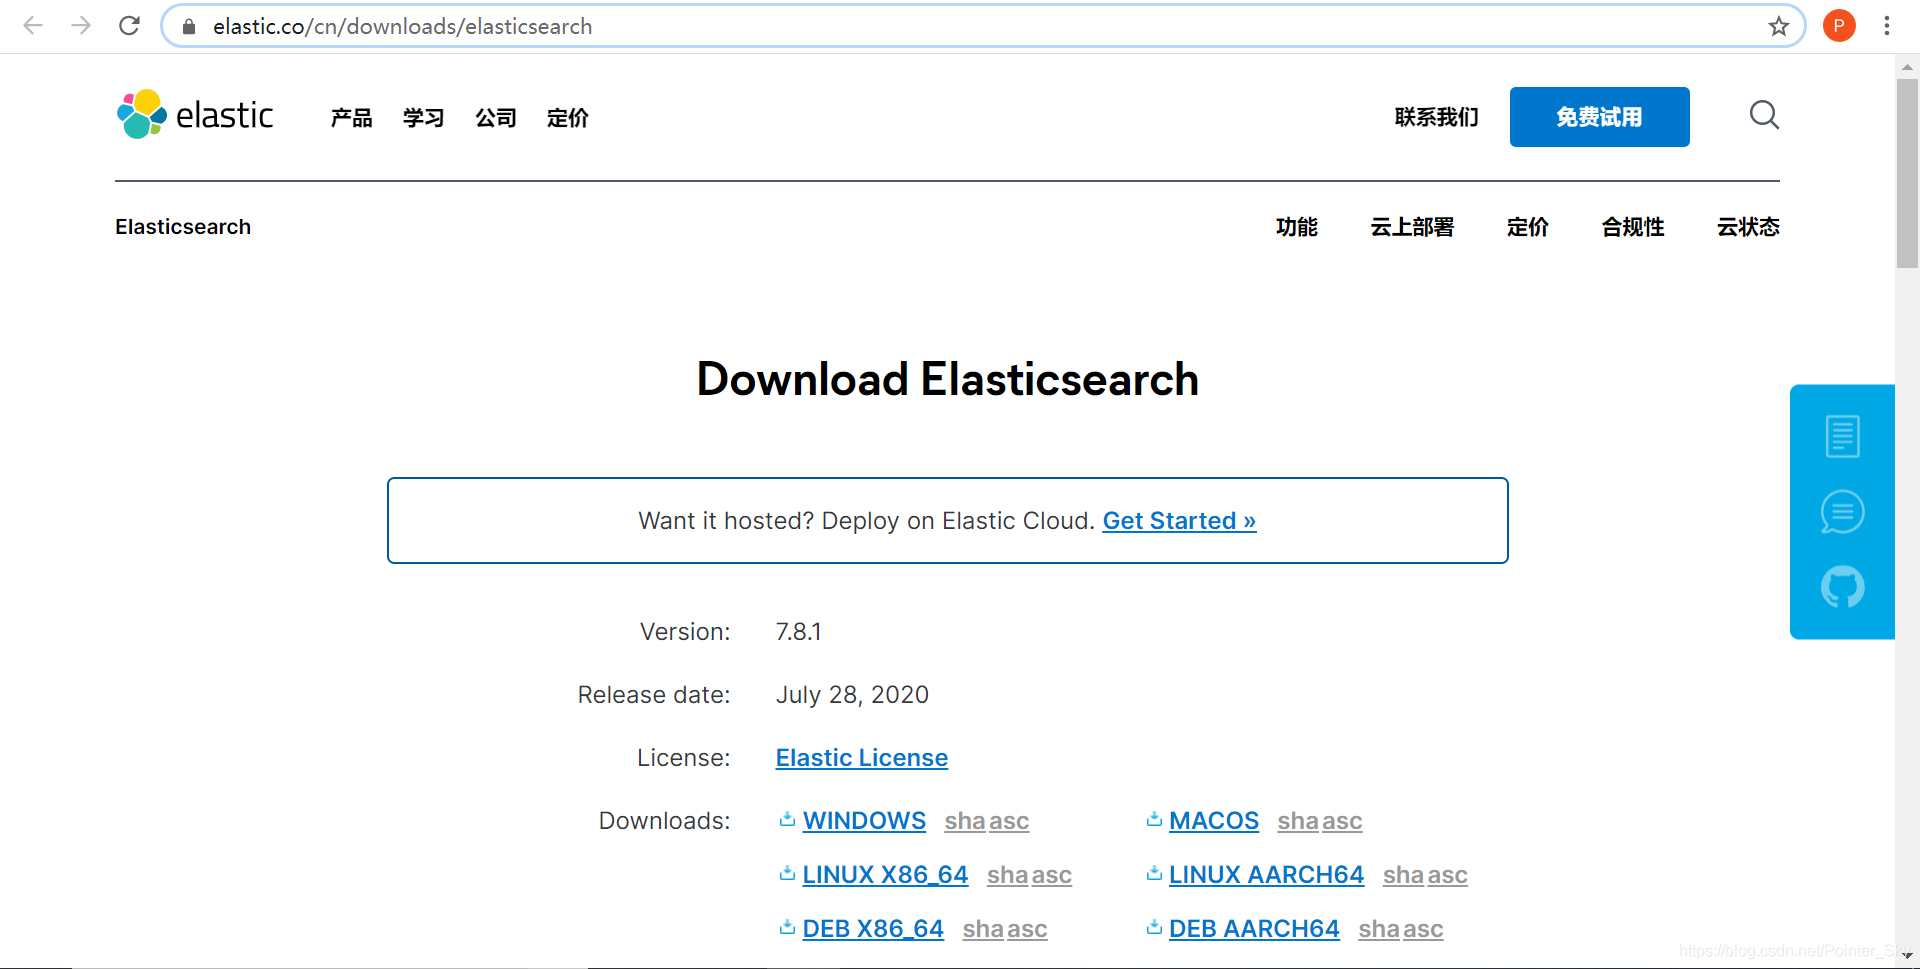Open asc link for MACOS
The width and height of the screenshot is (1920, 969).
(1342, 821)
